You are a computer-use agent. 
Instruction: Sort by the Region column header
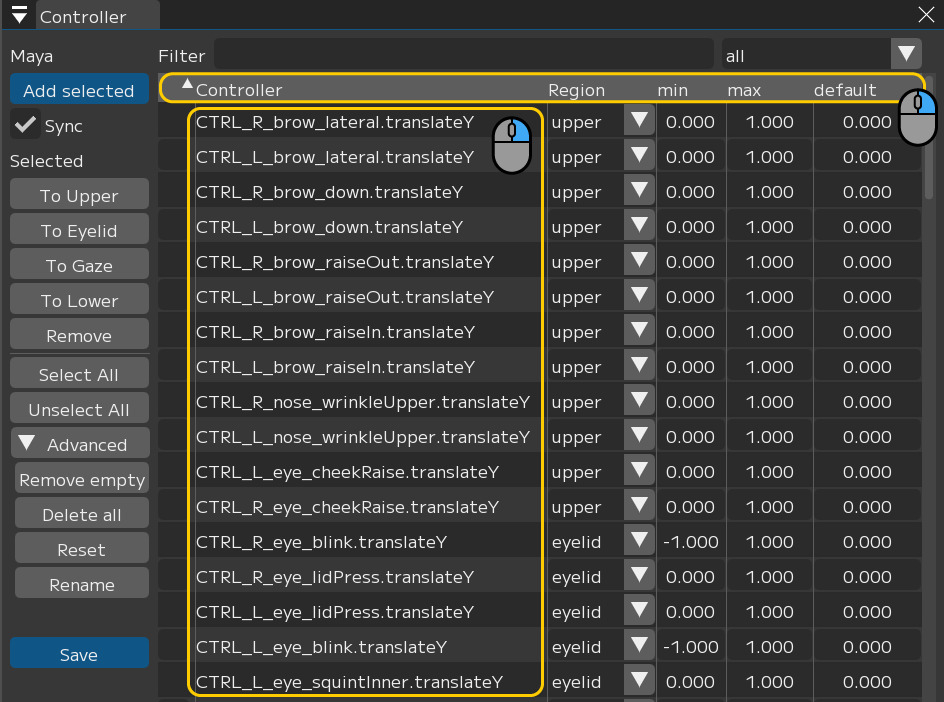576,90
